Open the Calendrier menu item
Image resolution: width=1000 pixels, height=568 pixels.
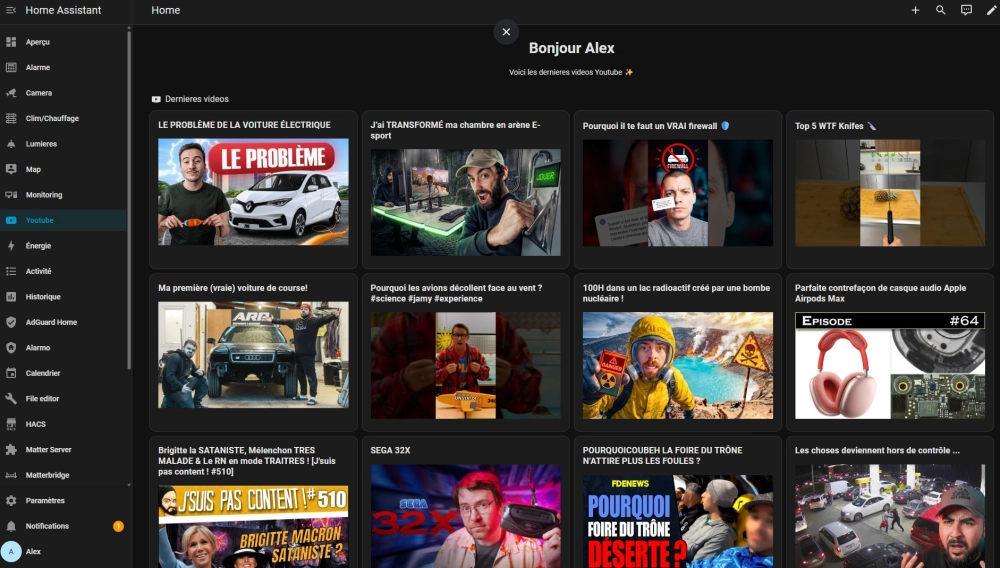tap(64, 374)
